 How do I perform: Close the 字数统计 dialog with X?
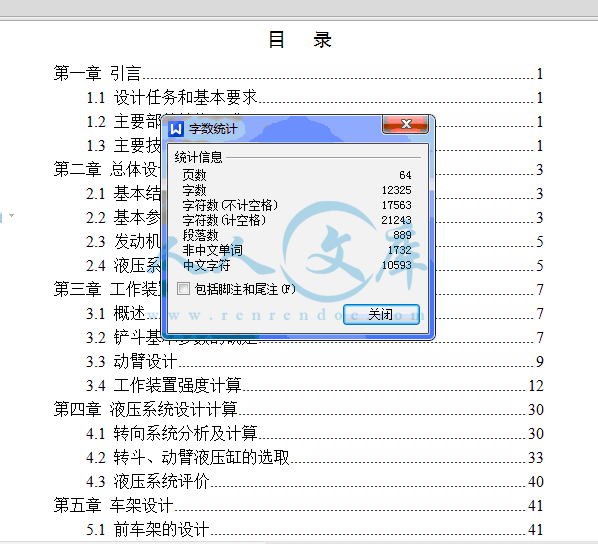pyautogui.click(x=405, y=124)
